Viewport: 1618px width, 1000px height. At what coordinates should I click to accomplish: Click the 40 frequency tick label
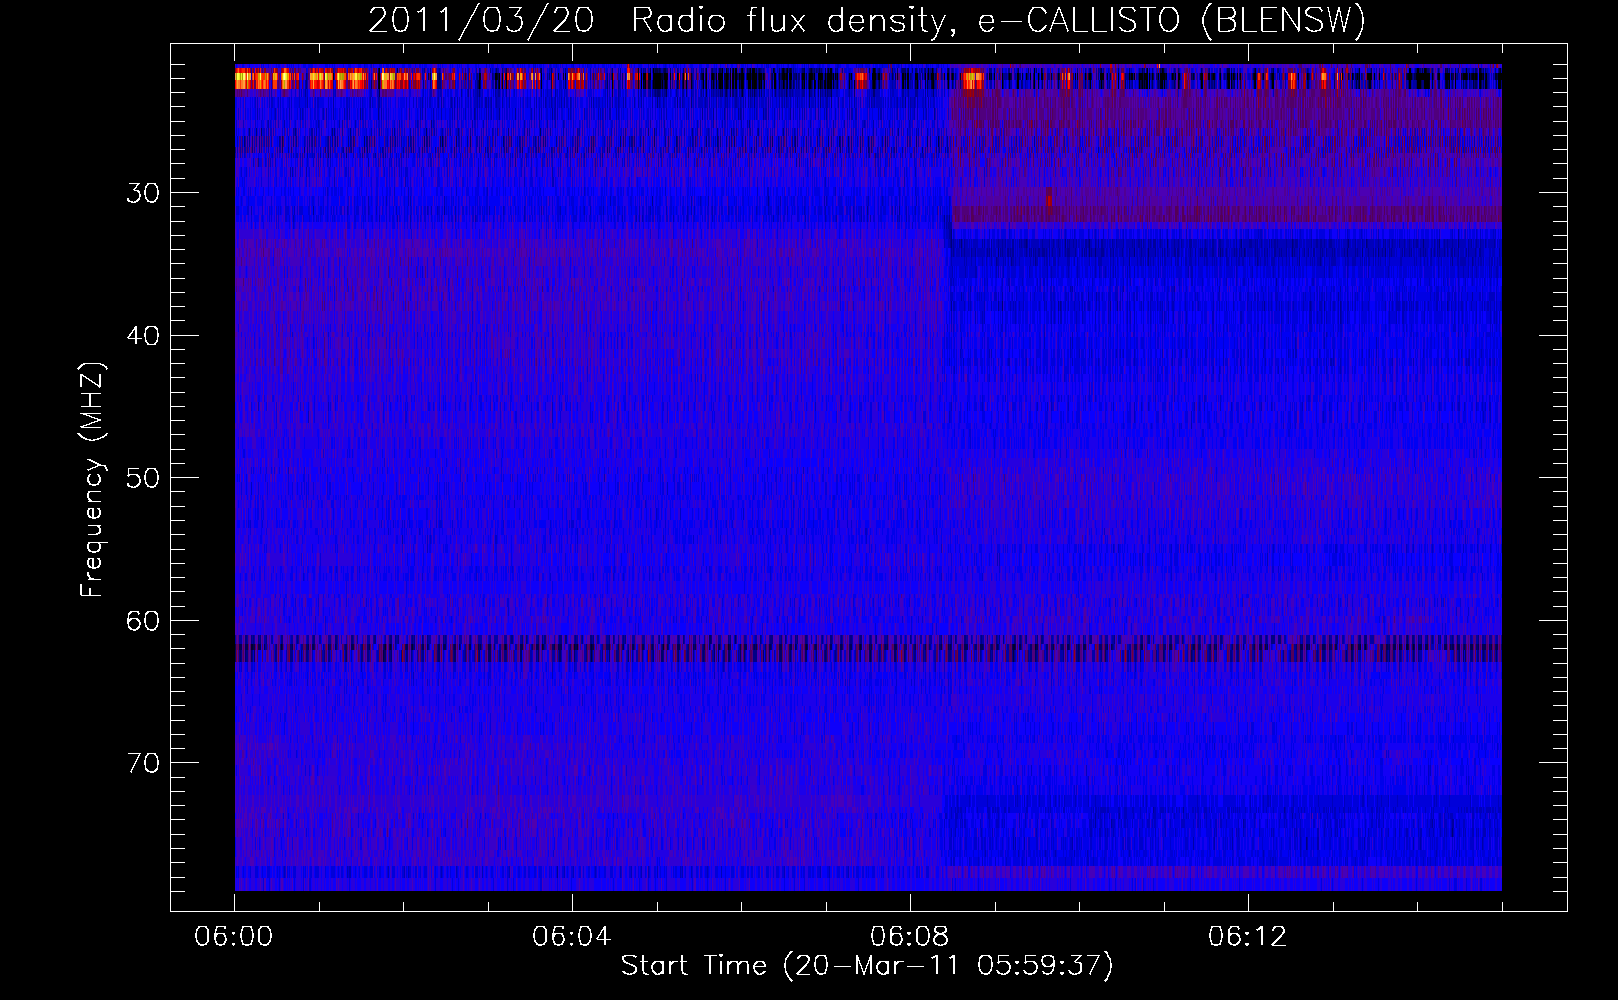pos(143,336)
